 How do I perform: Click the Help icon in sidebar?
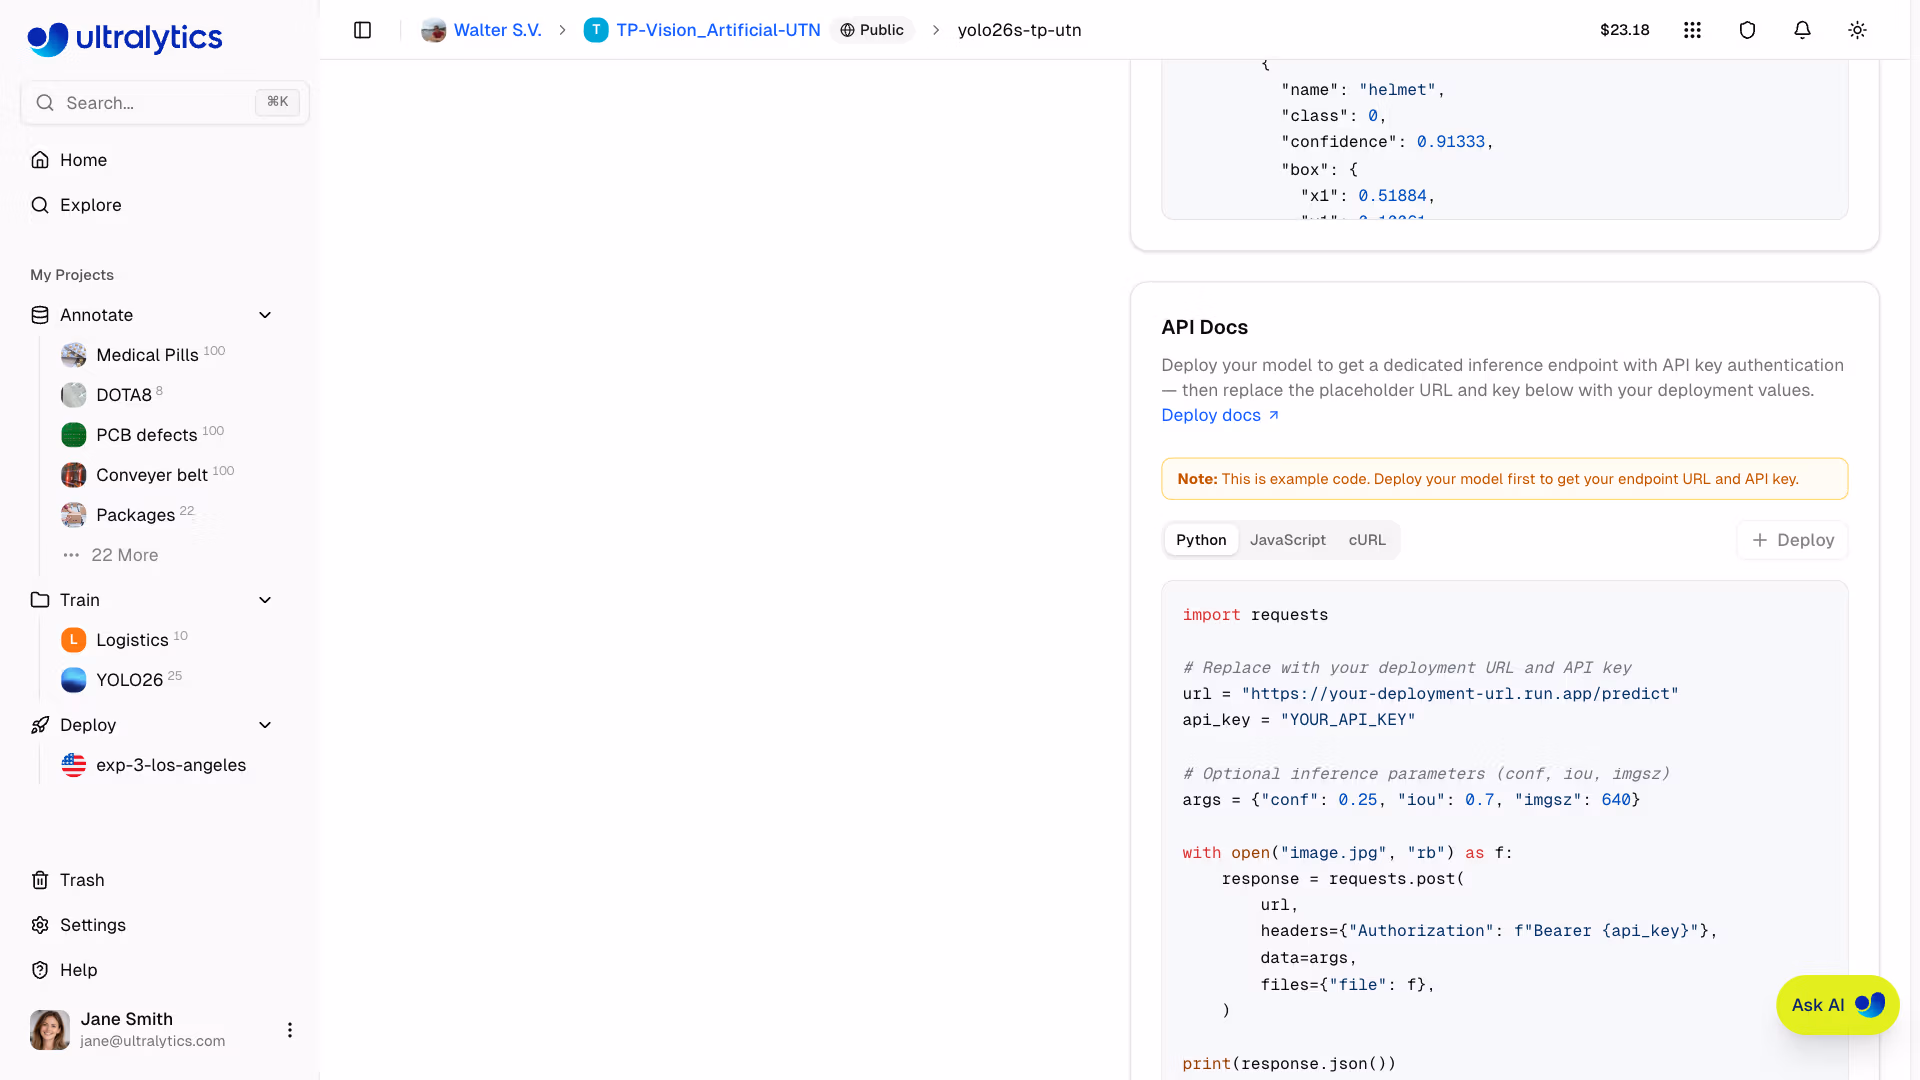click(x=40, y=970)
